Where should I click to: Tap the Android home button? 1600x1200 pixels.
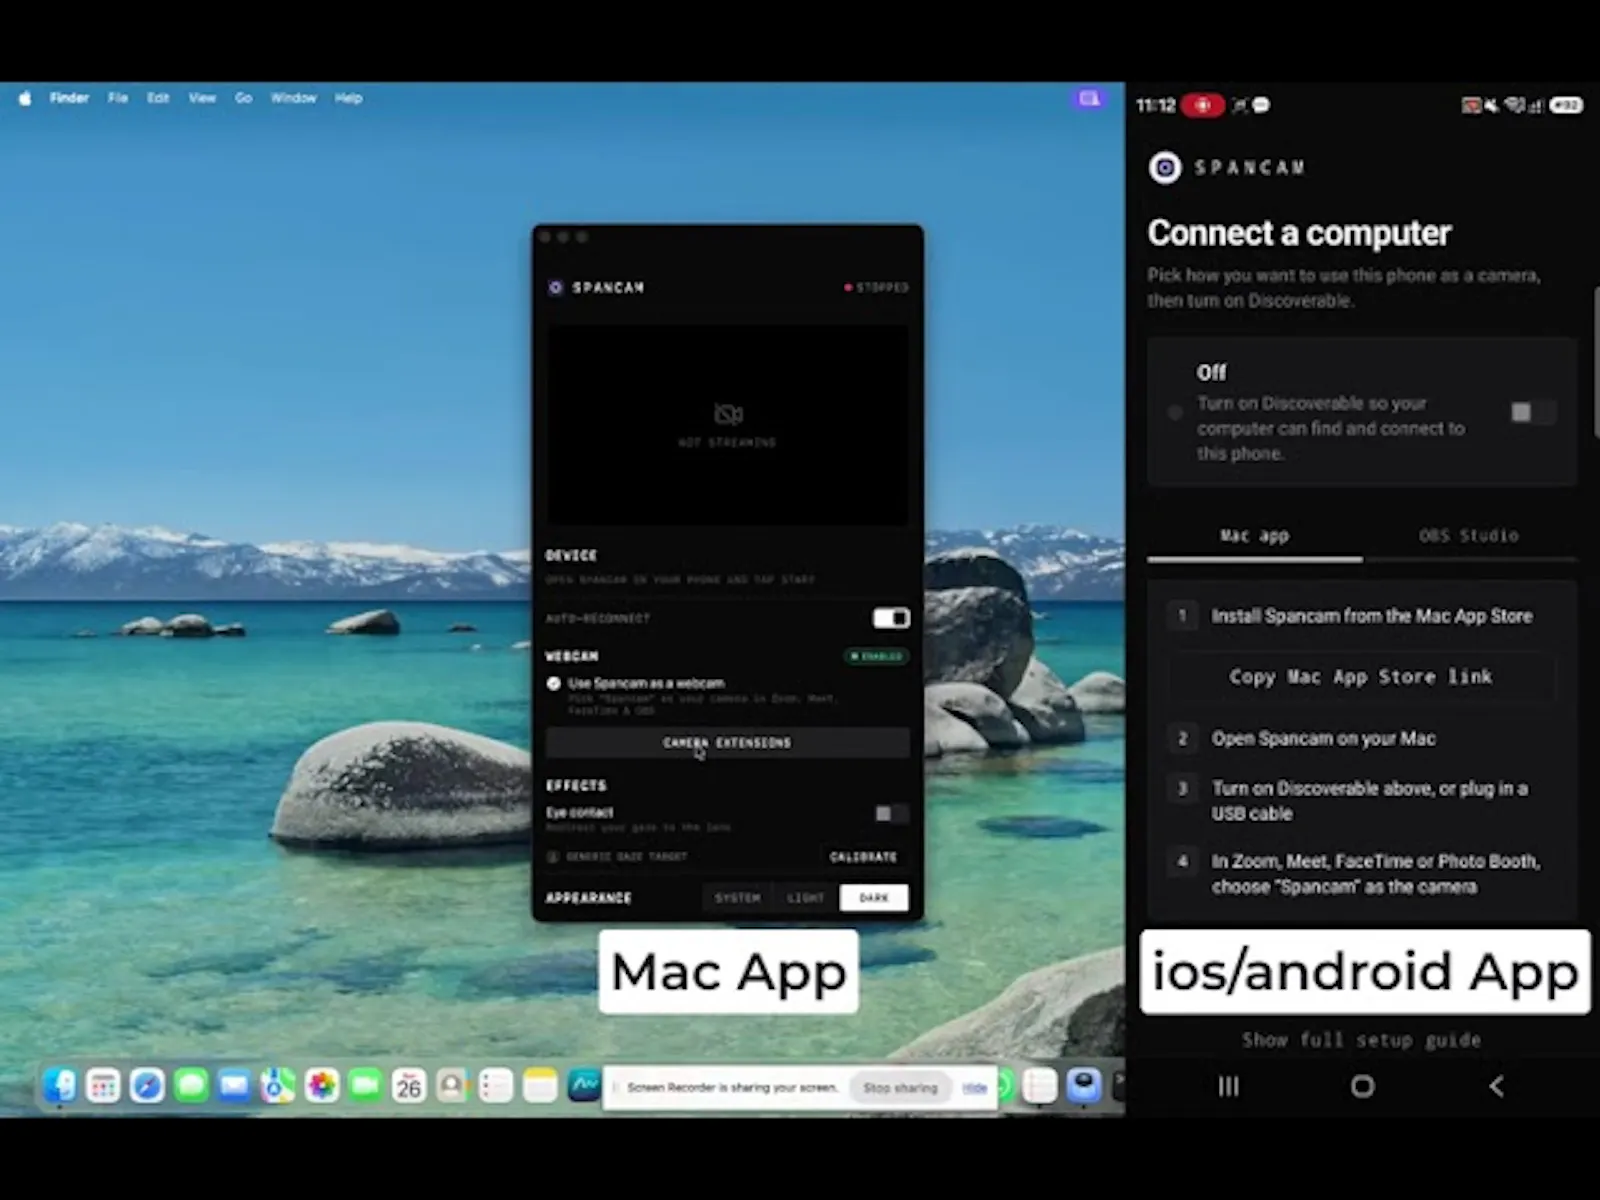pos(1362,1086)
